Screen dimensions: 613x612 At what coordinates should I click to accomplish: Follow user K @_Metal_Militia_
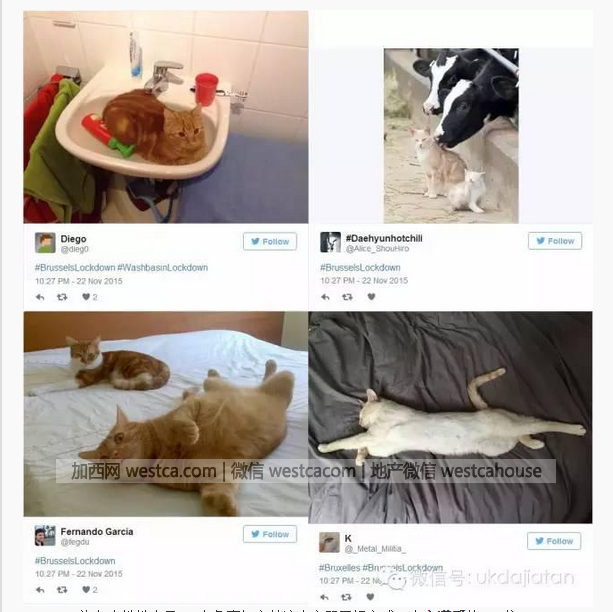[554, 541]
